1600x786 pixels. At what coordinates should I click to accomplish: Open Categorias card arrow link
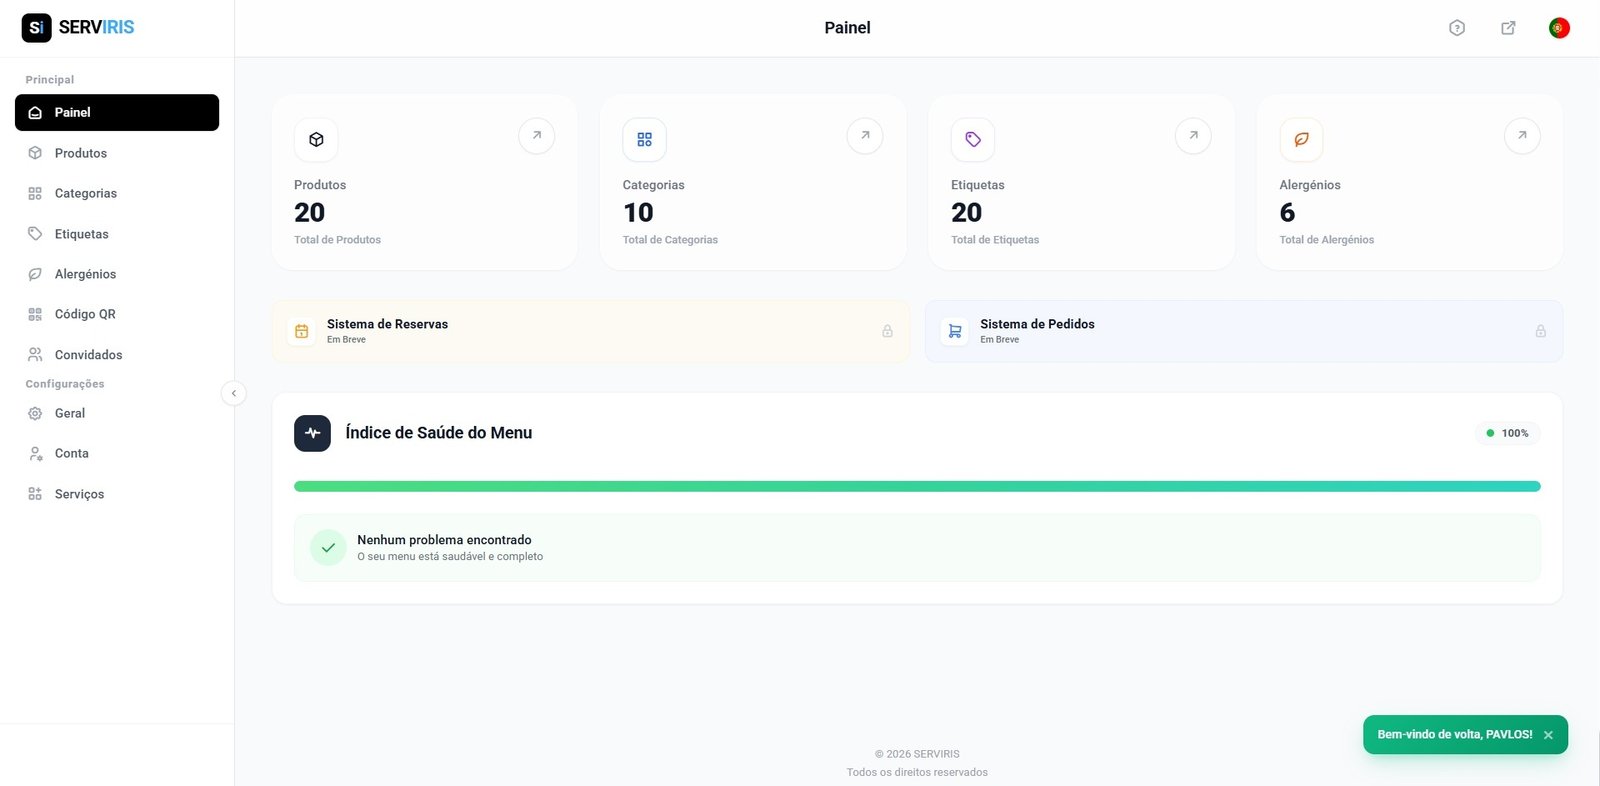[x=865, y=136]
